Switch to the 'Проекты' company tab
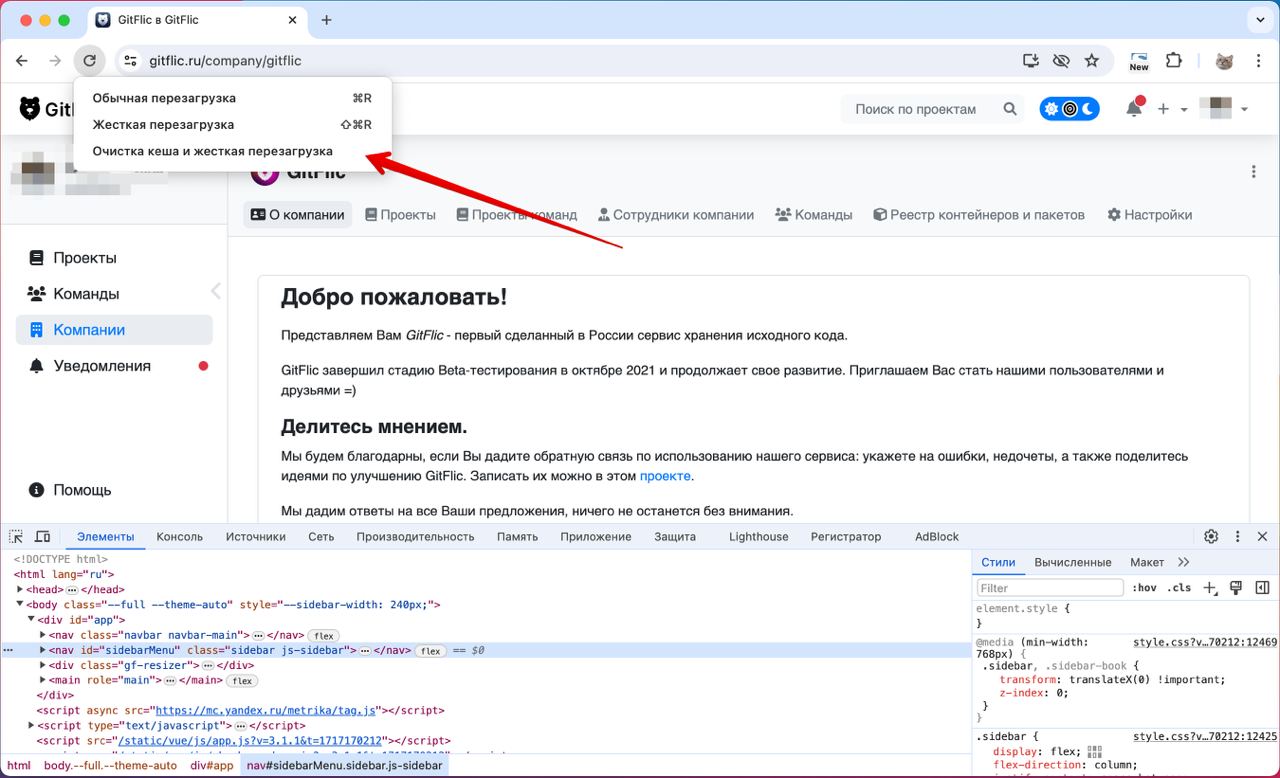This screenshot has width=1280, height=778. 400,215
